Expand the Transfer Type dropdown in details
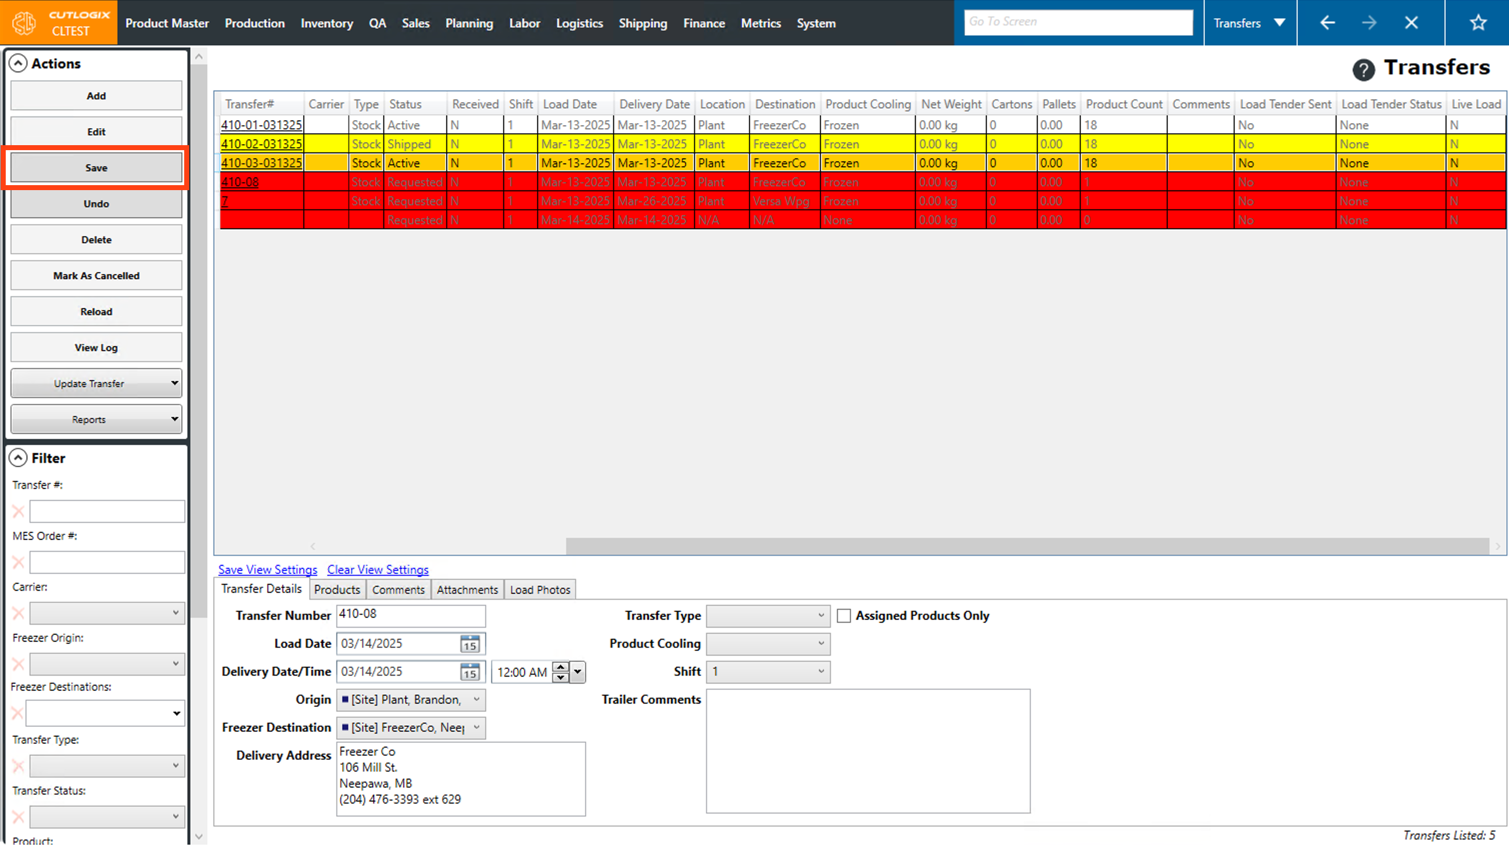Image resolution: width=1509 pixels, height=845 pixels. click(x=767, y=616)
